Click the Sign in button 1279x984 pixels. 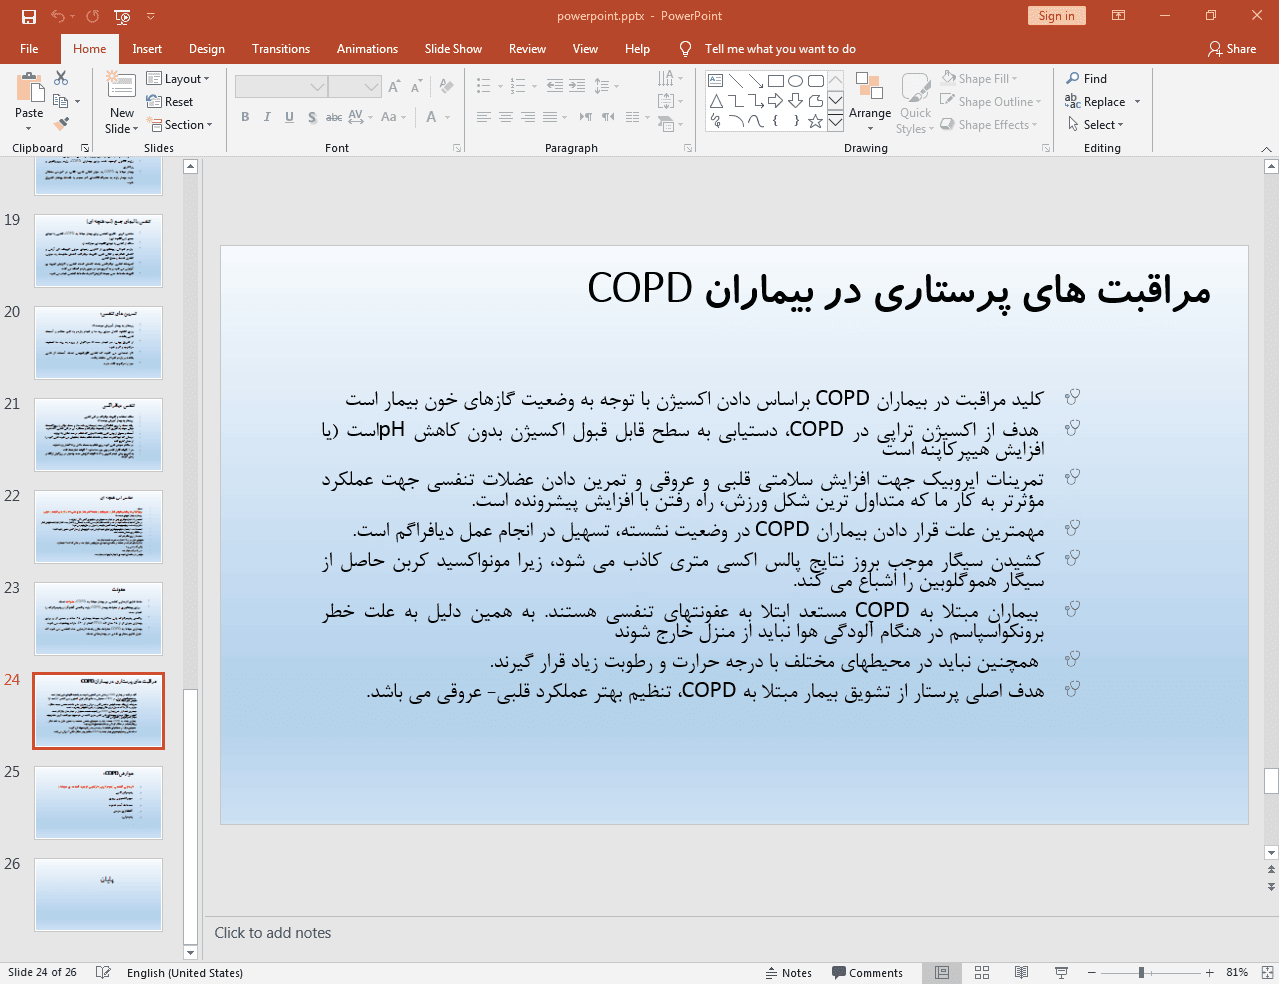(1056, 15)
